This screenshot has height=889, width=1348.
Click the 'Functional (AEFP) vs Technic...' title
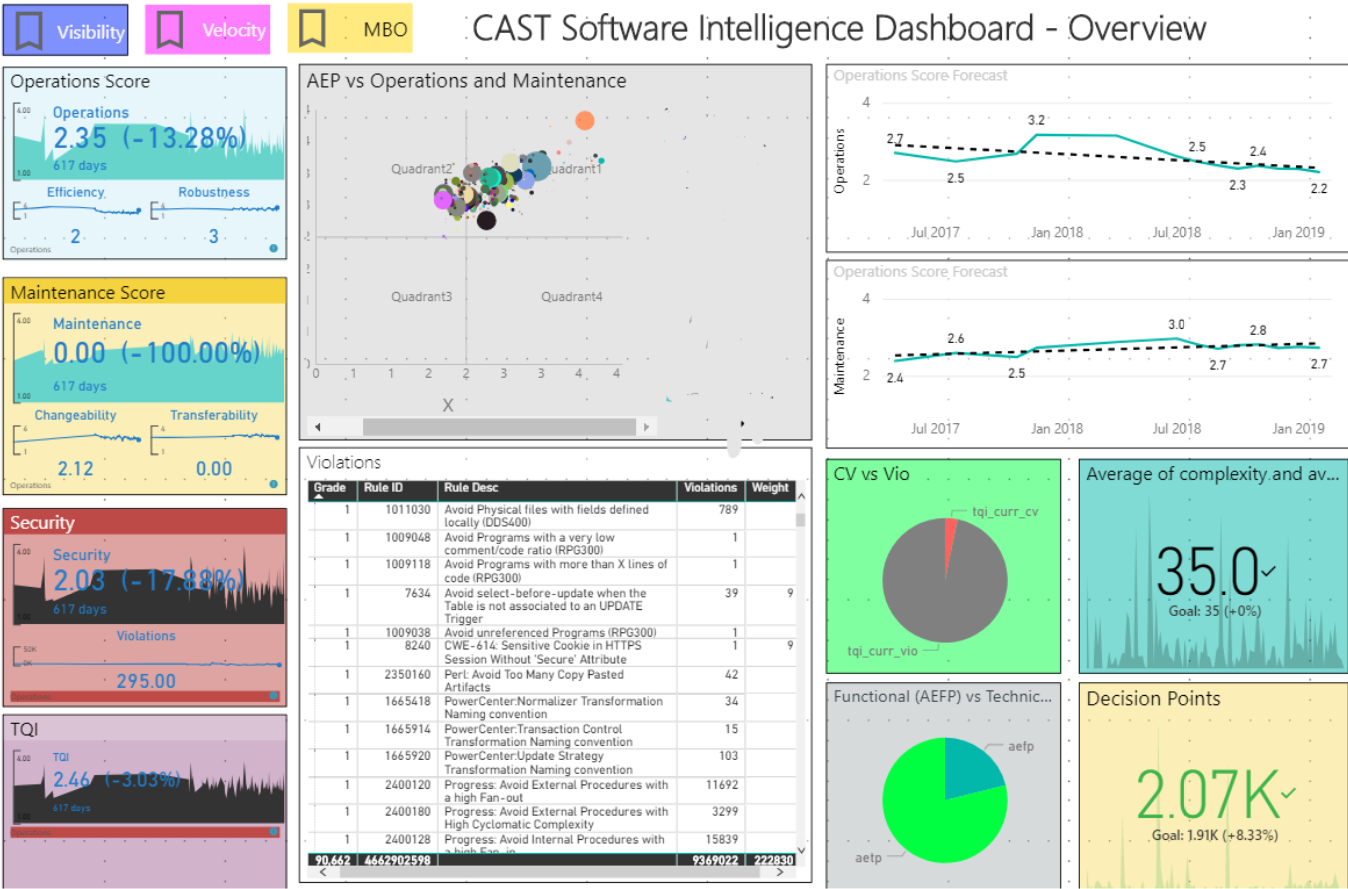[x=945, y=696]
